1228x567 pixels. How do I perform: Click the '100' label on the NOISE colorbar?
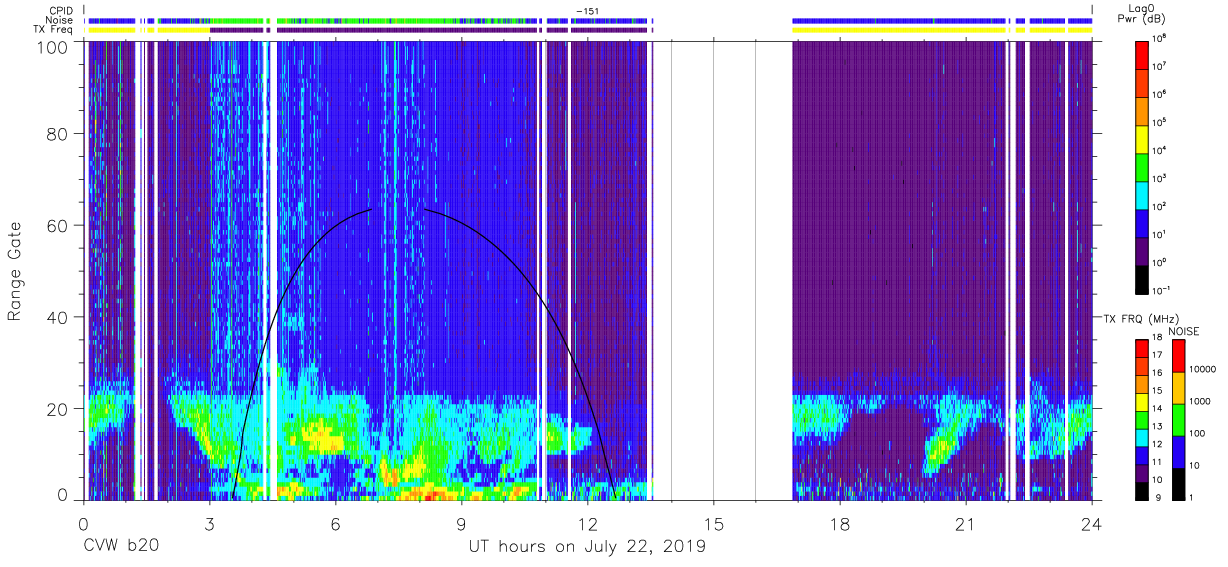(x=1198, y=434)
